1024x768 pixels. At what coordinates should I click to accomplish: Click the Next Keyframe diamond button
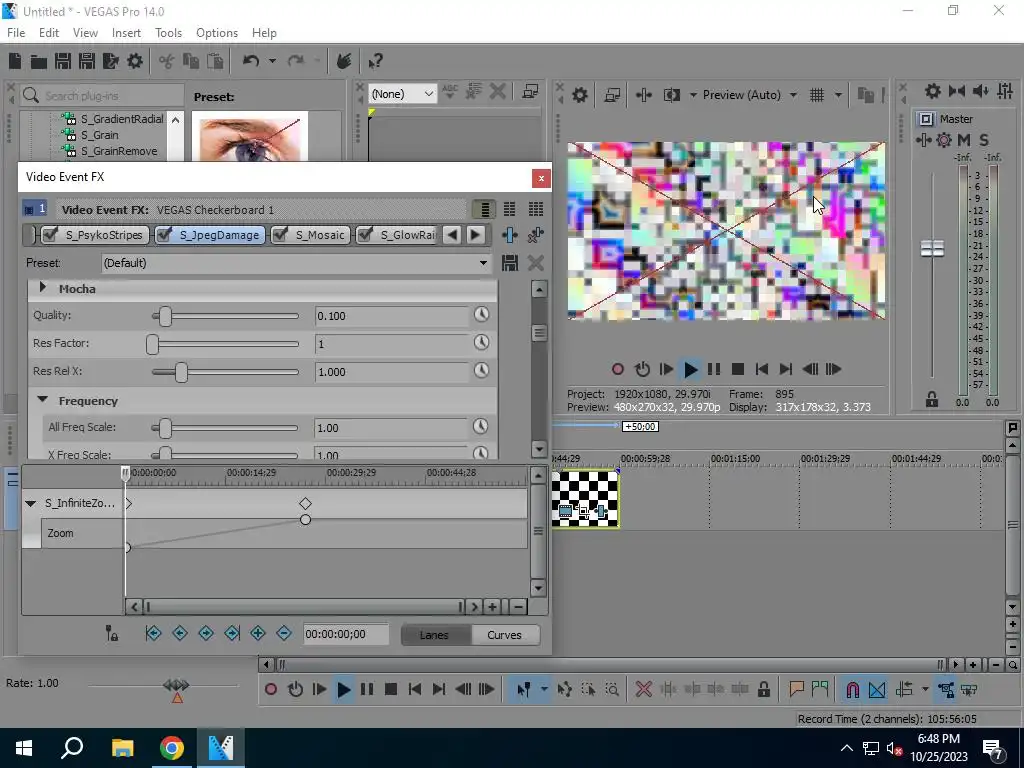206,633
